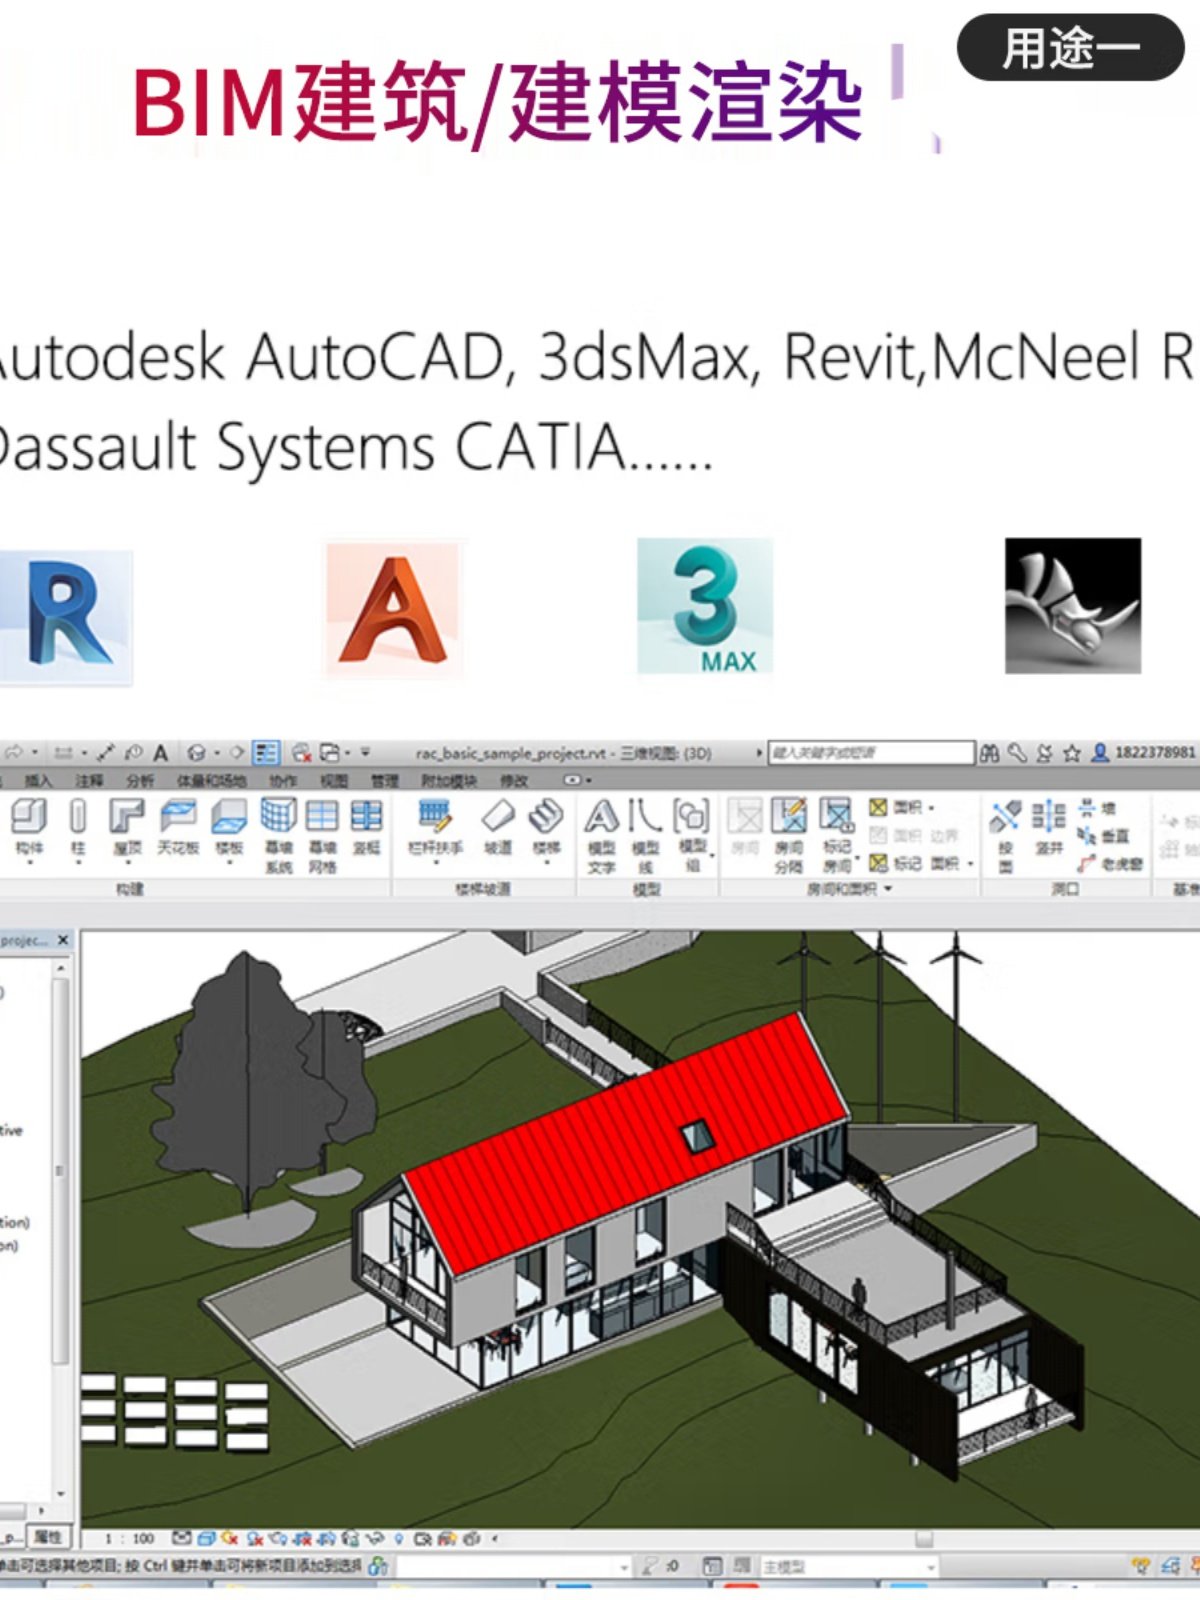Open the 构件 (Component) dropdown arrow

click(29, 862)
